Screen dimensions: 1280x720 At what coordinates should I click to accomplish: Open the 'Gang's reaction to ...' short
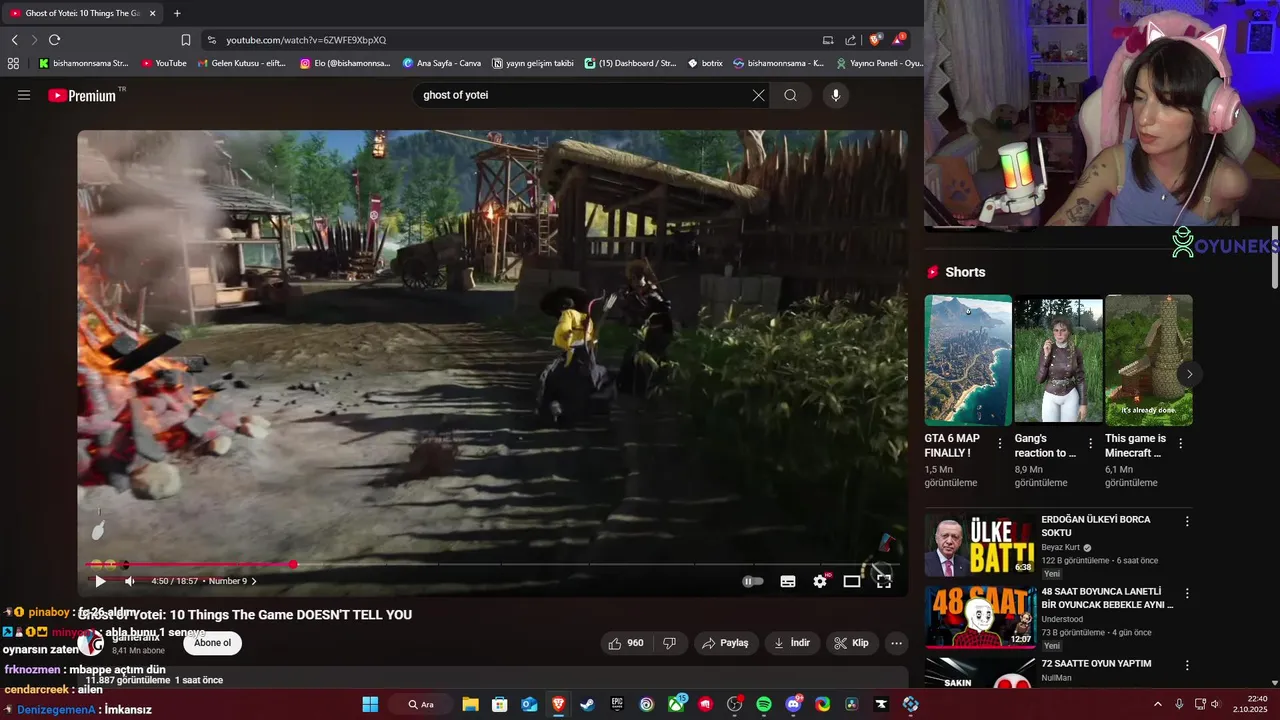pos(1058,360)
